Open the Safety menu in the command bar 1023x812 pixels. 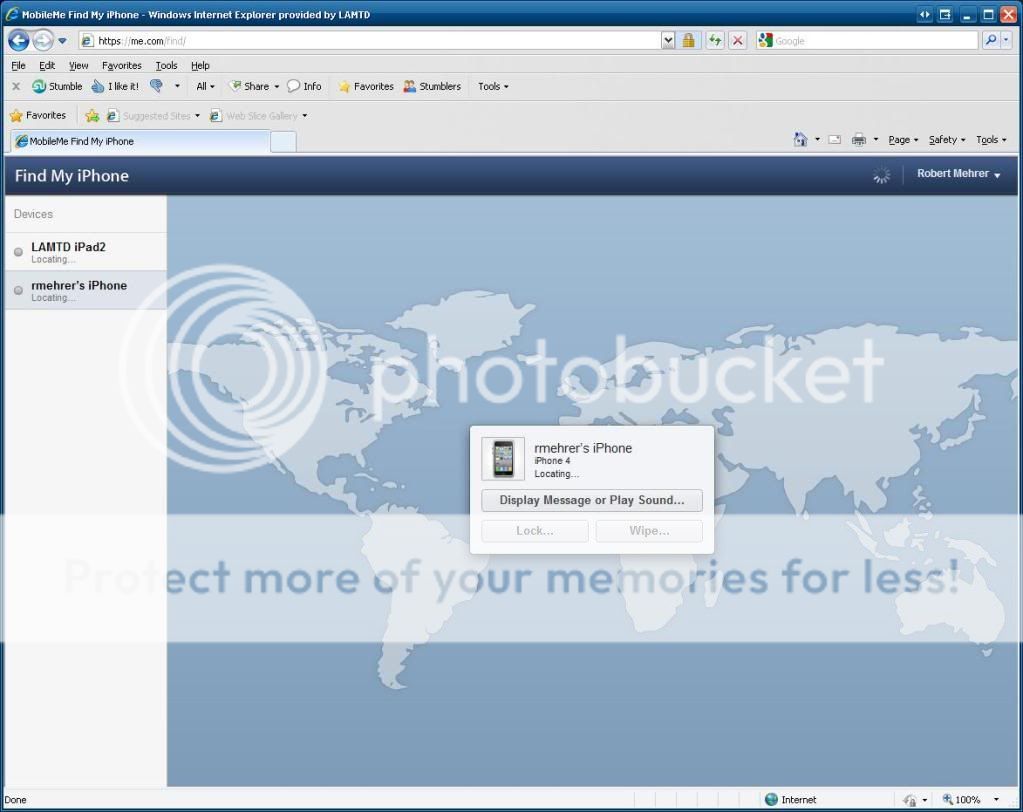click(947, 140)
